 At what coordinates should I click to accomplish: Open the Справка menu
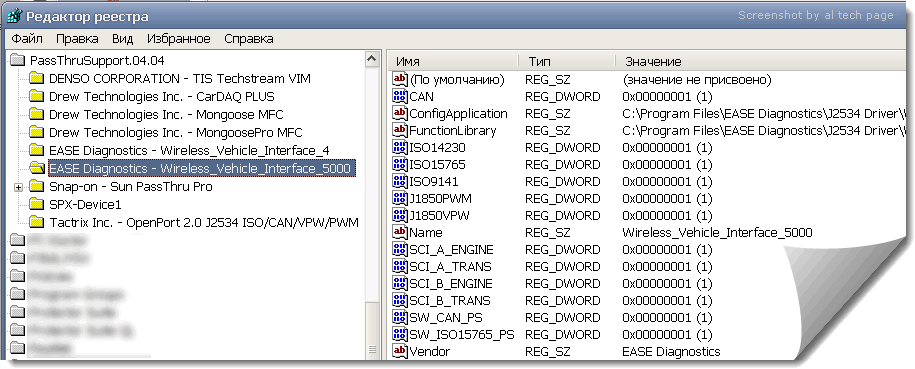(x=249, y=39)
